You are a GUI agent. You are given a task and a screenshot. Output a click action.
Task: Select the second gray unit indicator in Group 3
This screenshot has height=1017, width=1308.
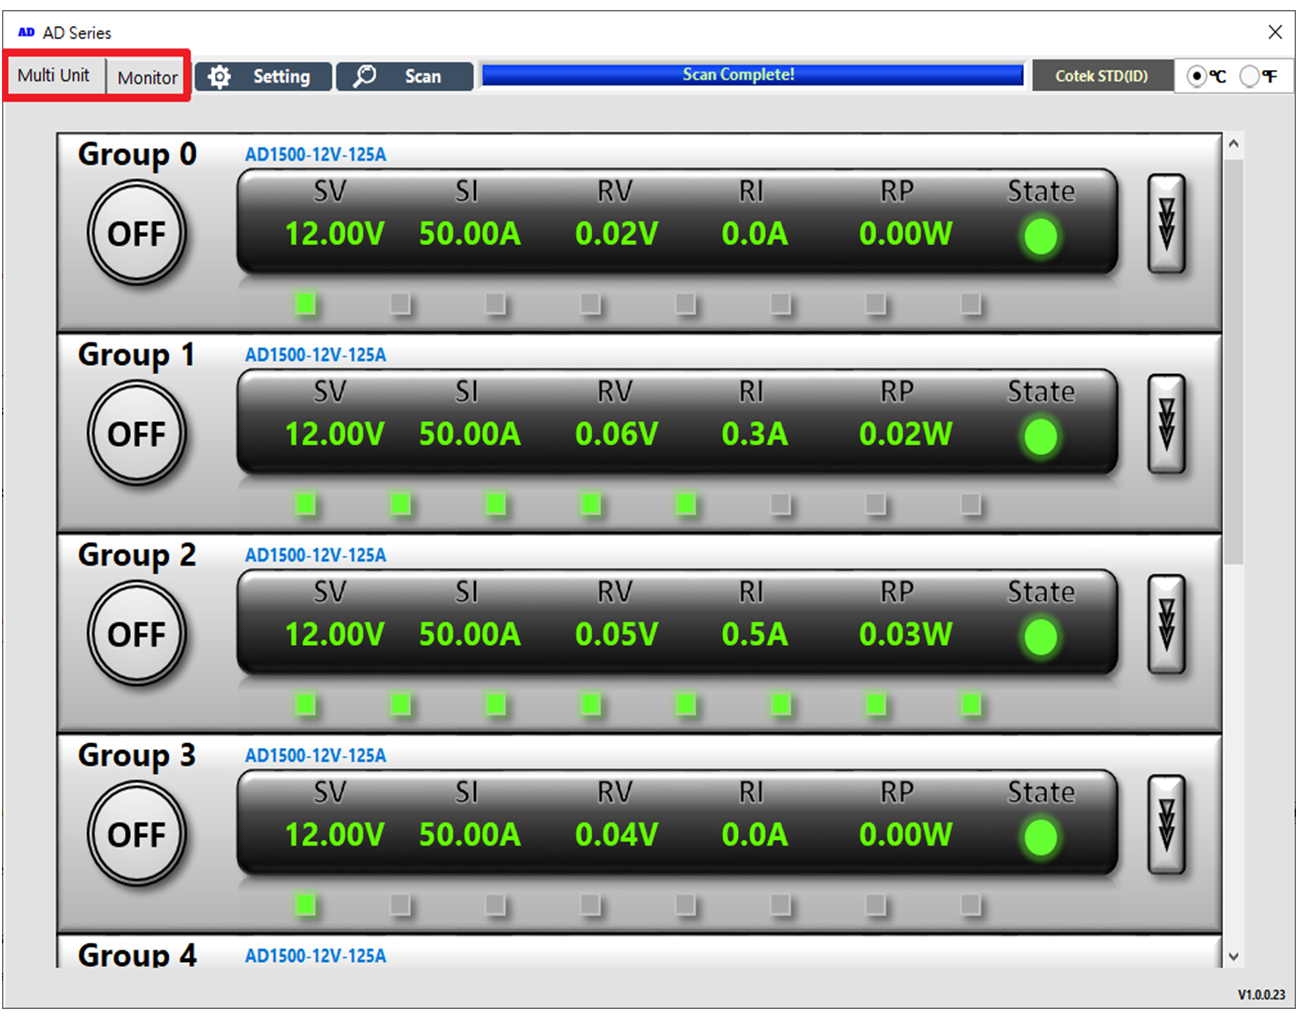(400, 904)
